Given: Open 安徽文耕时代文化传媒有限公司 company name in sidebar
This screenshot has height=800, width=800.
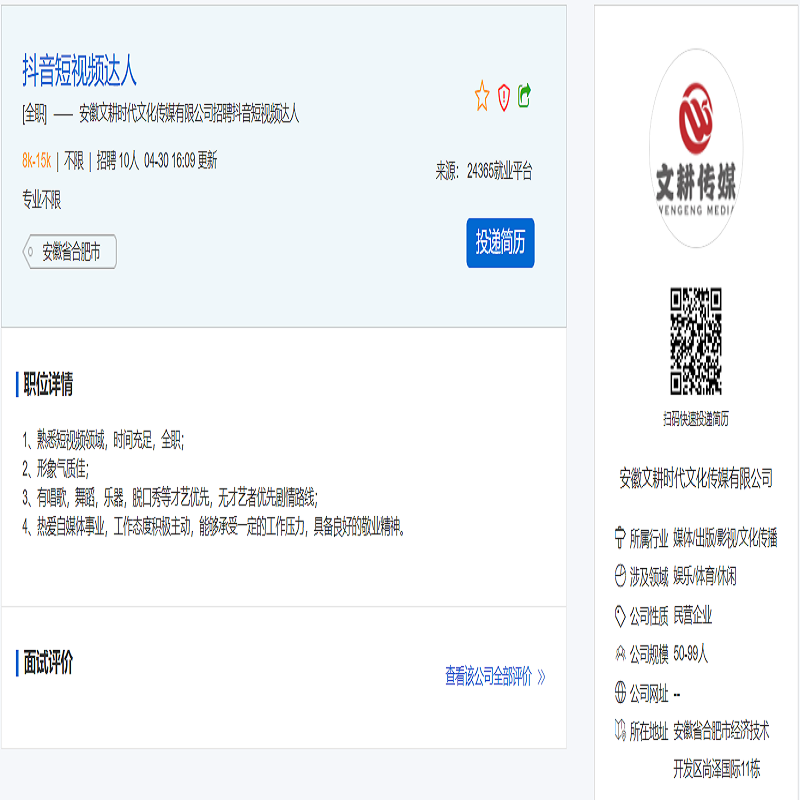Looking at the screenshot, I should 696,478.
